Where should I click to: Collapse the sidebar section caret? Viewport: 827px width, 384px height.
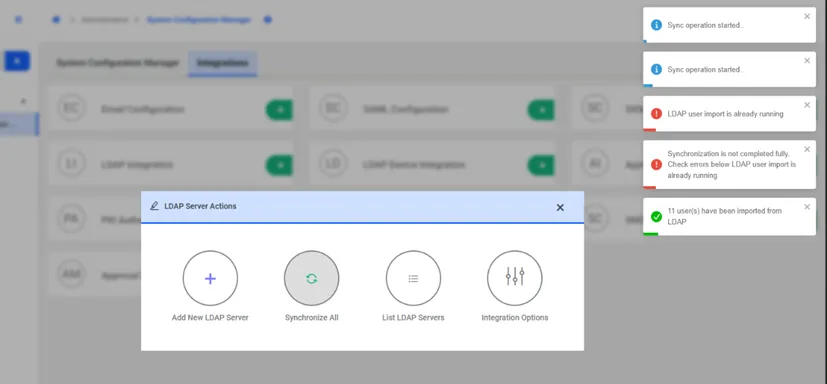23,101
